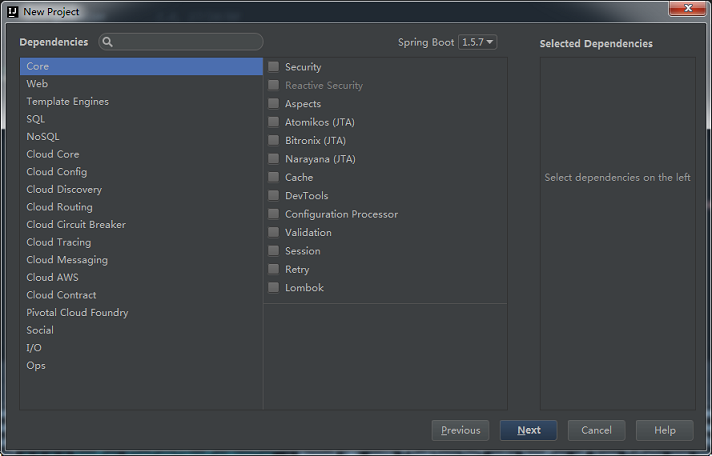Open Help for this dialog
The width and height of the screenshot is (712, 456).
click(x=665, y=430)
